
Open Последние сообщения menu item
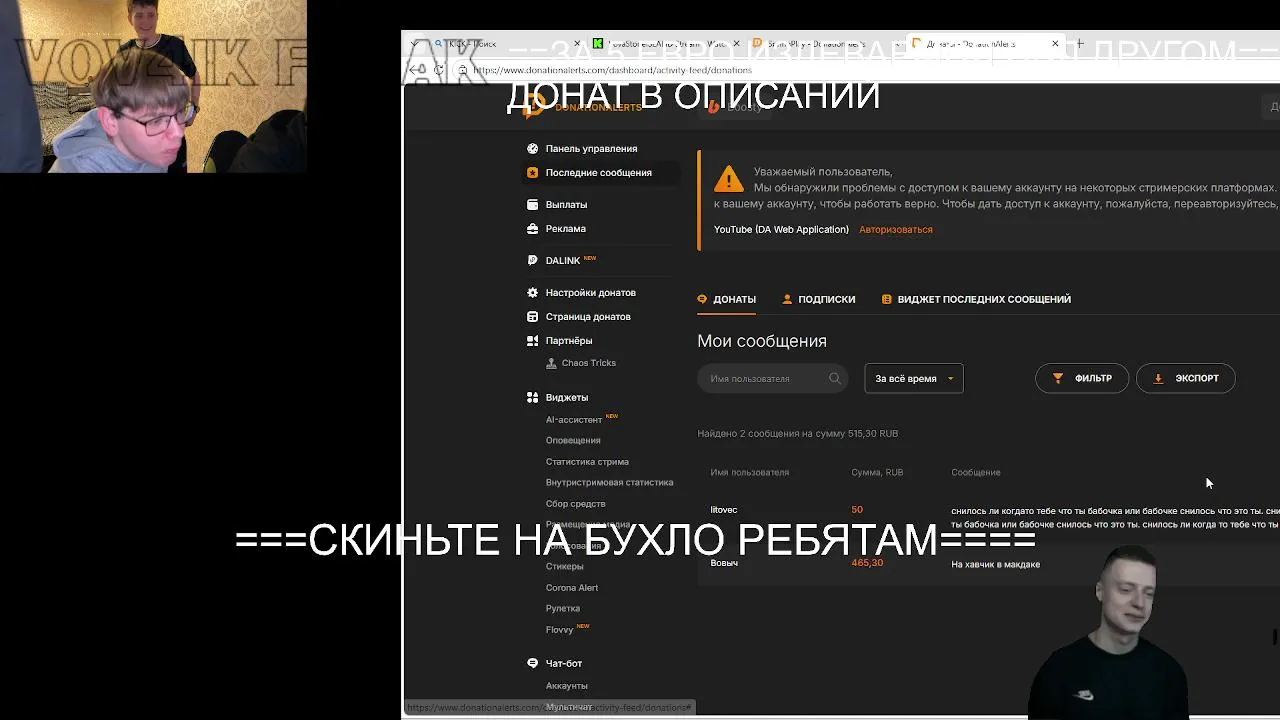(x=598, y=172)
